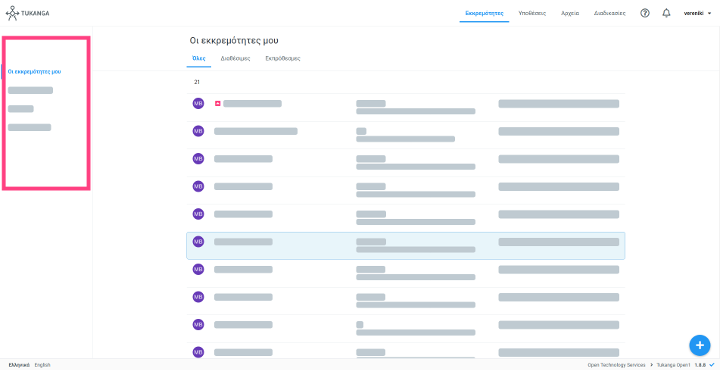Click Open Technology Services footer link
This screenshot has width=720, height=370.
point(616,365)
